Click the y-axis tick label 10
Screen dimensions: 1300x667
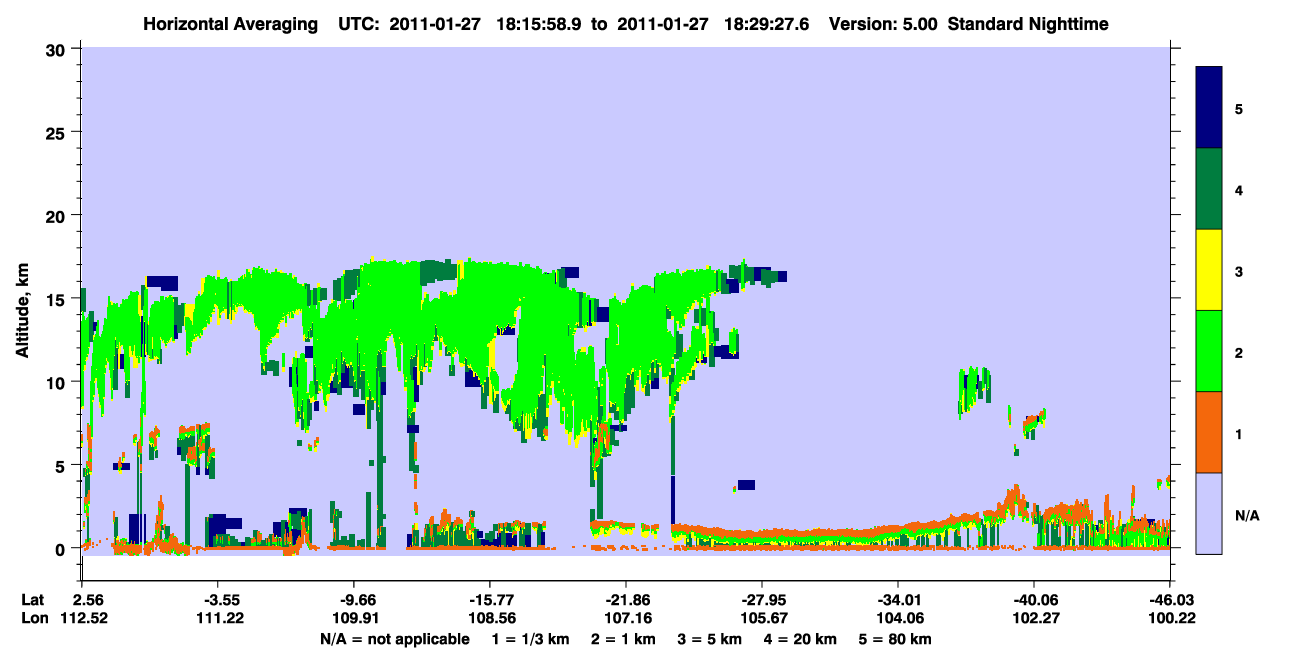point(58,382)
